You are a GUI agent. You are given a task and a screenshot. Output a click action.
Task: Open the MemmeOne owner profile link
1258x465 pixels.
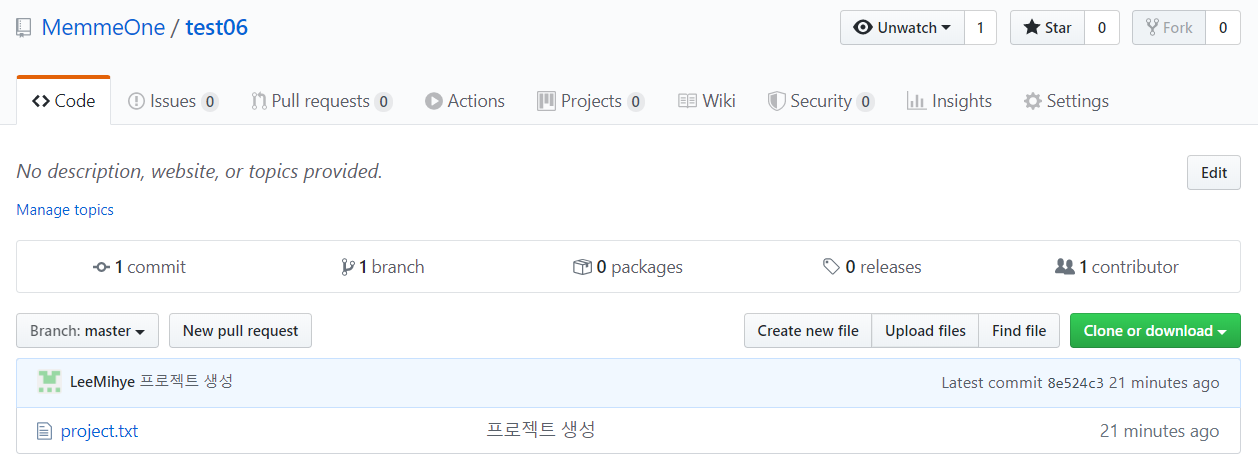click(103, 27)
